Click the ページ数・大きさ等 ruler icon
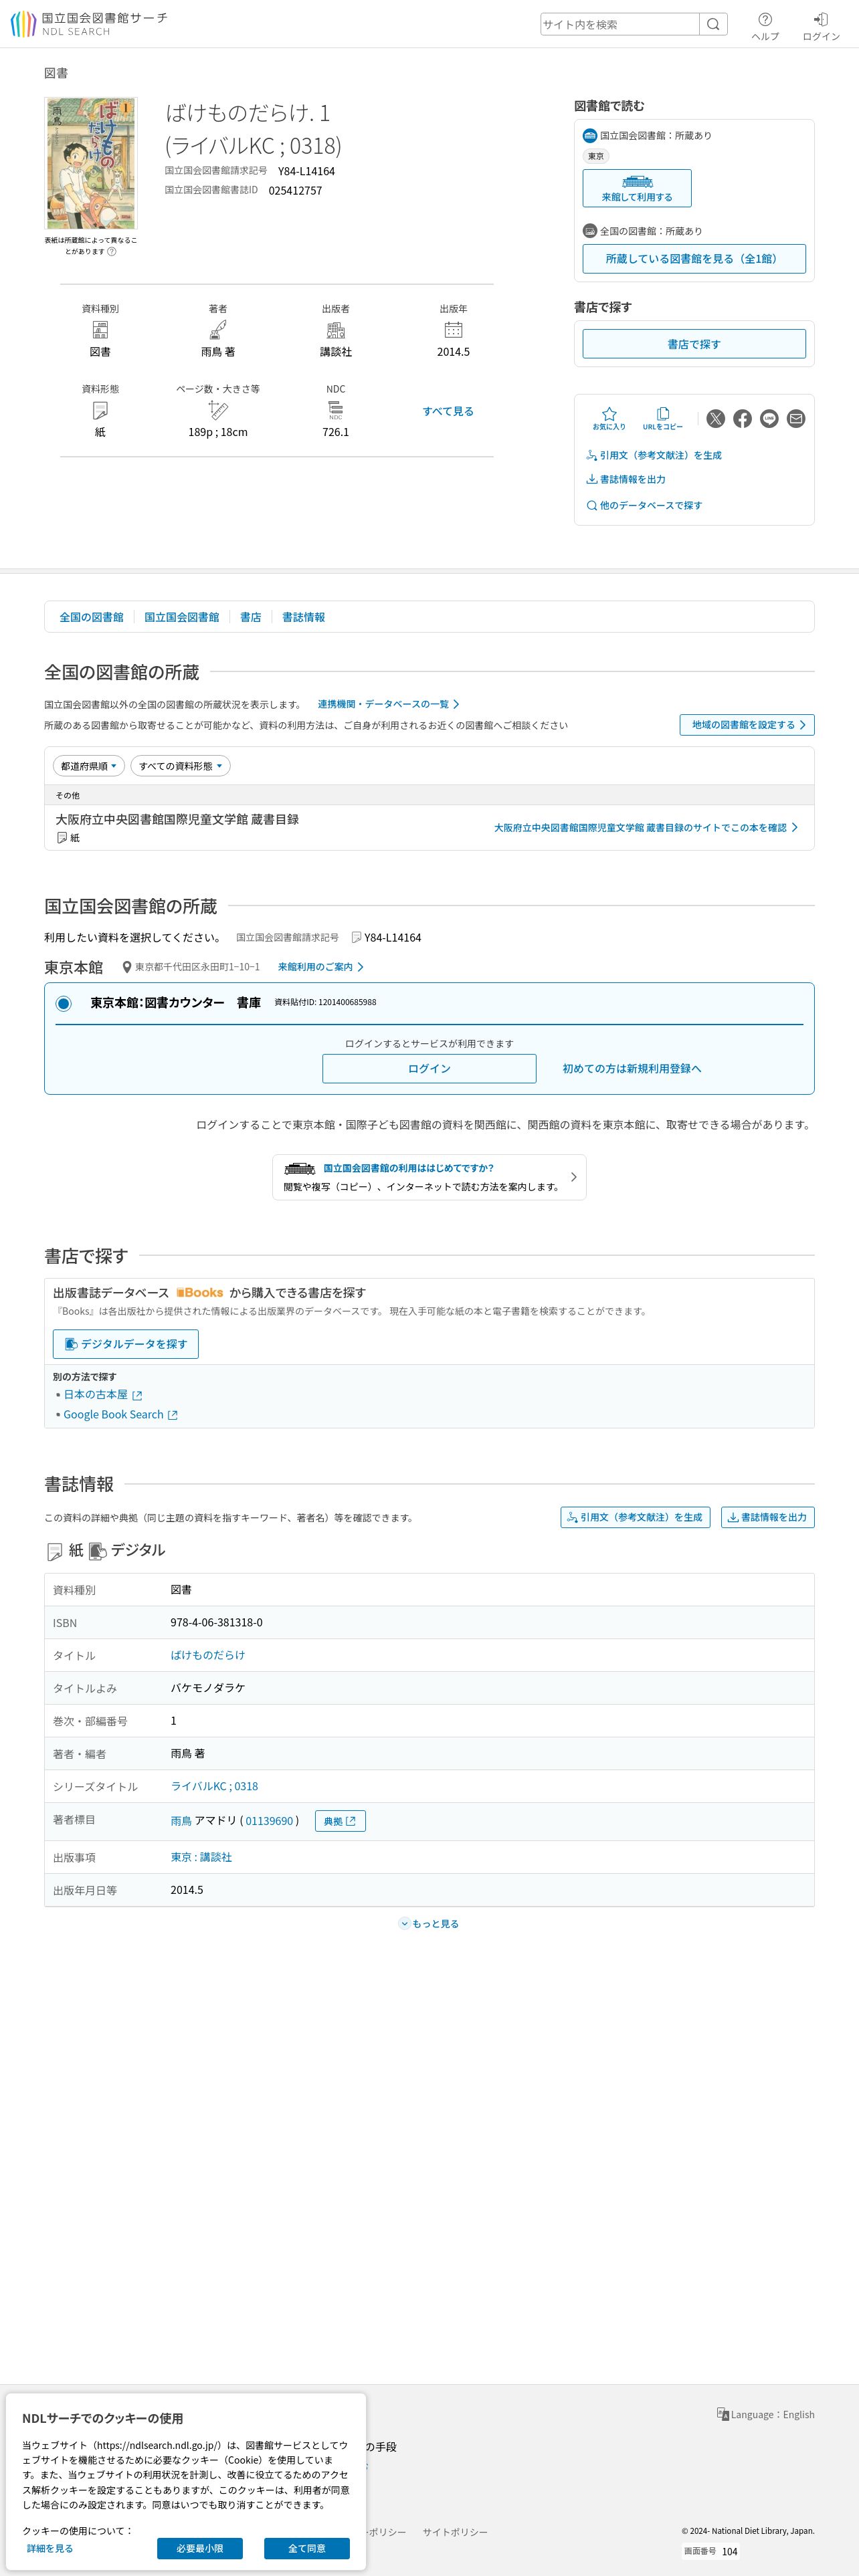Viewport: 859px width, 2576px height. pos(218,410)
